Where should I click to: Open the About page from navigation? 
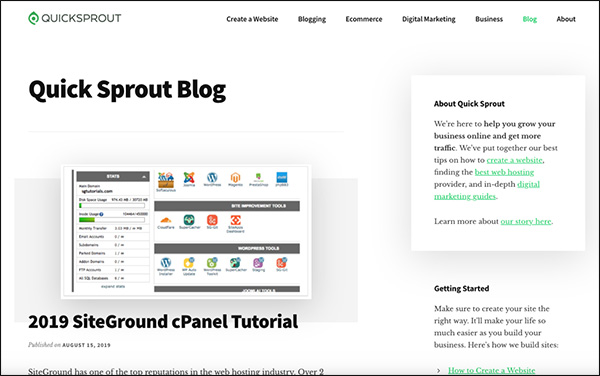point(566,19)
